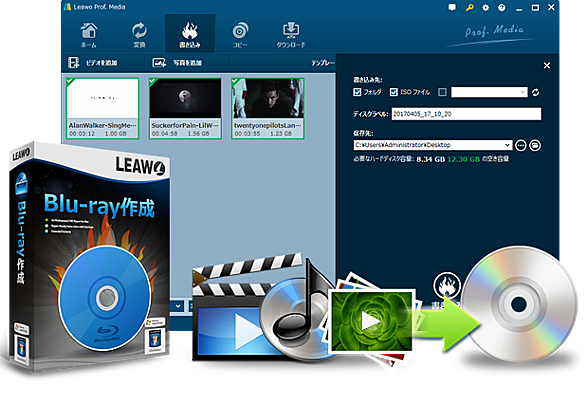Click the feedback chat icon in title bar
The height and width of the screenshot is (394, 586).
pyautogui.click(x=452, y=7)
